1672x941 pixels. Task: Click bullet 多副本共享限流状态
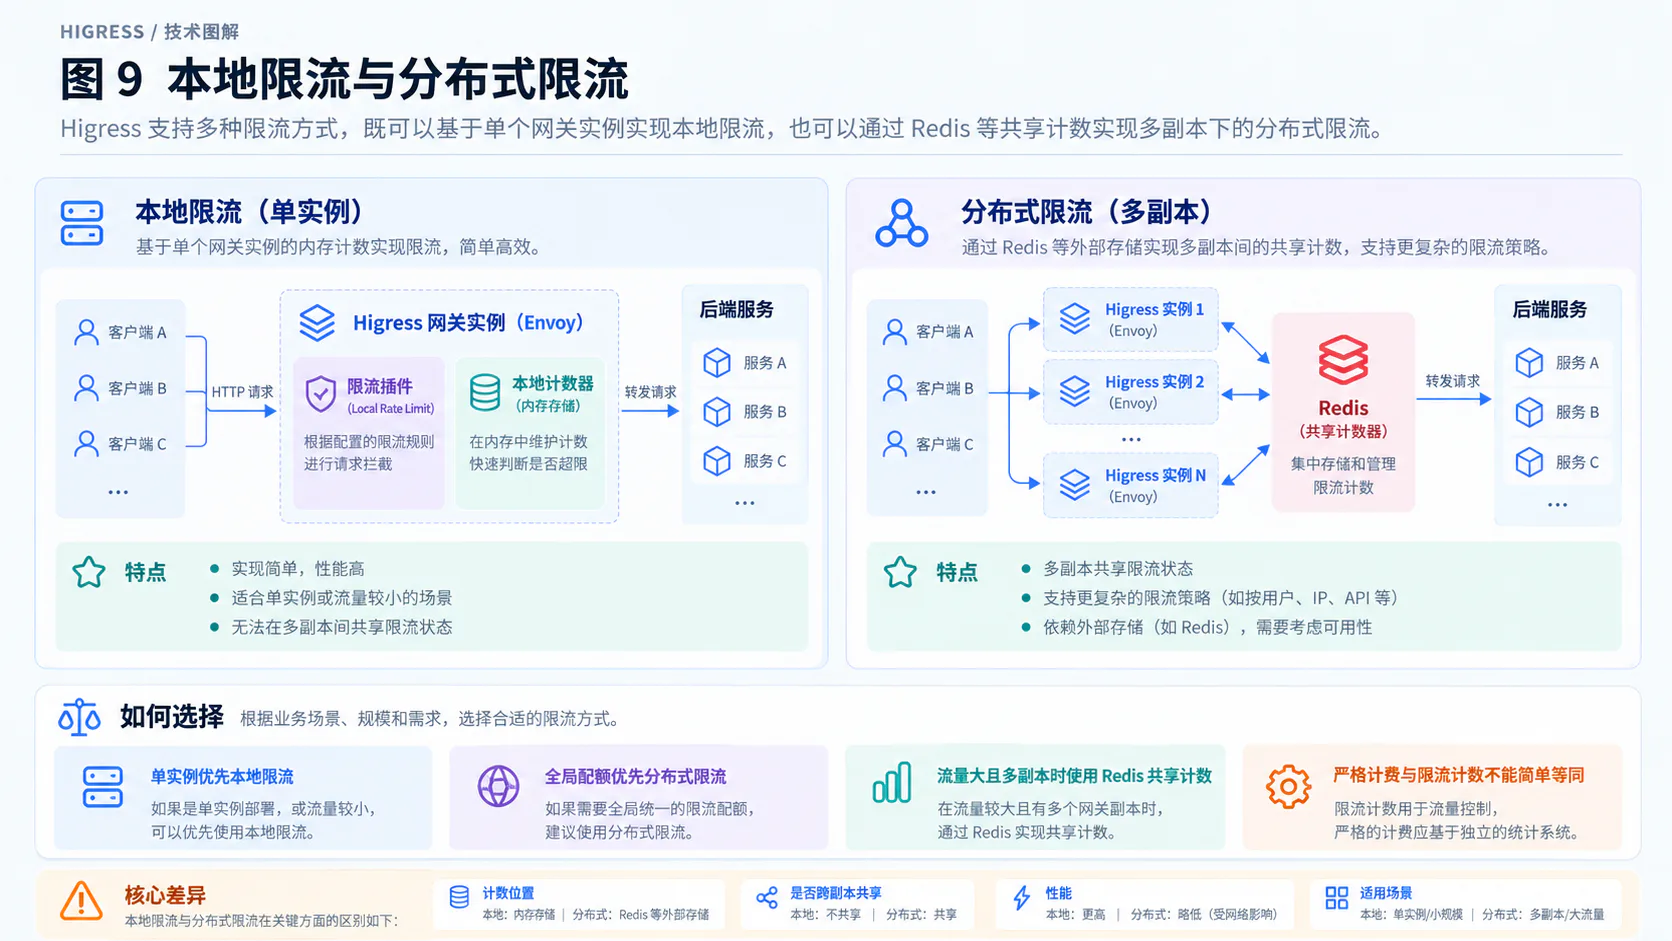point(1118,569)
